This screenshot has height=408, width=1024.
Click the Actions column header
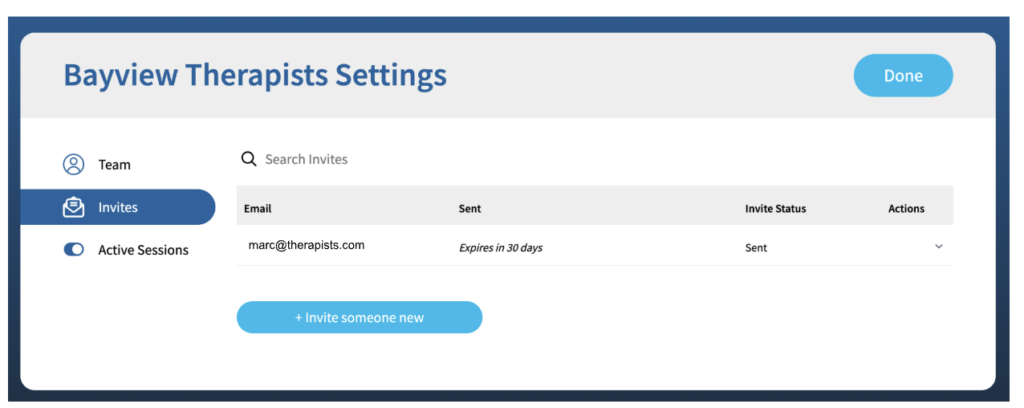coord(906,209)
